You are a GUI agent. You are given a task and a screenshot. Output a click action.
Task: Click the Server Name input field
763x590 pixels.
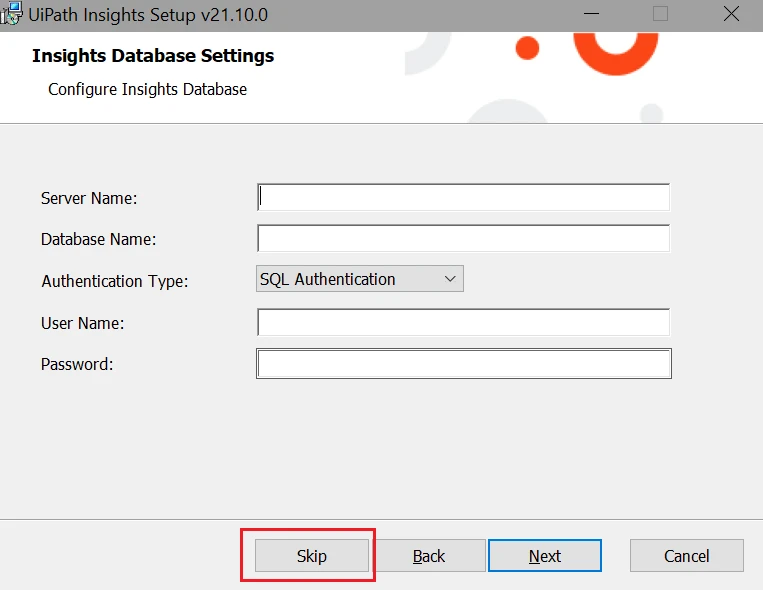click(463, 197)
